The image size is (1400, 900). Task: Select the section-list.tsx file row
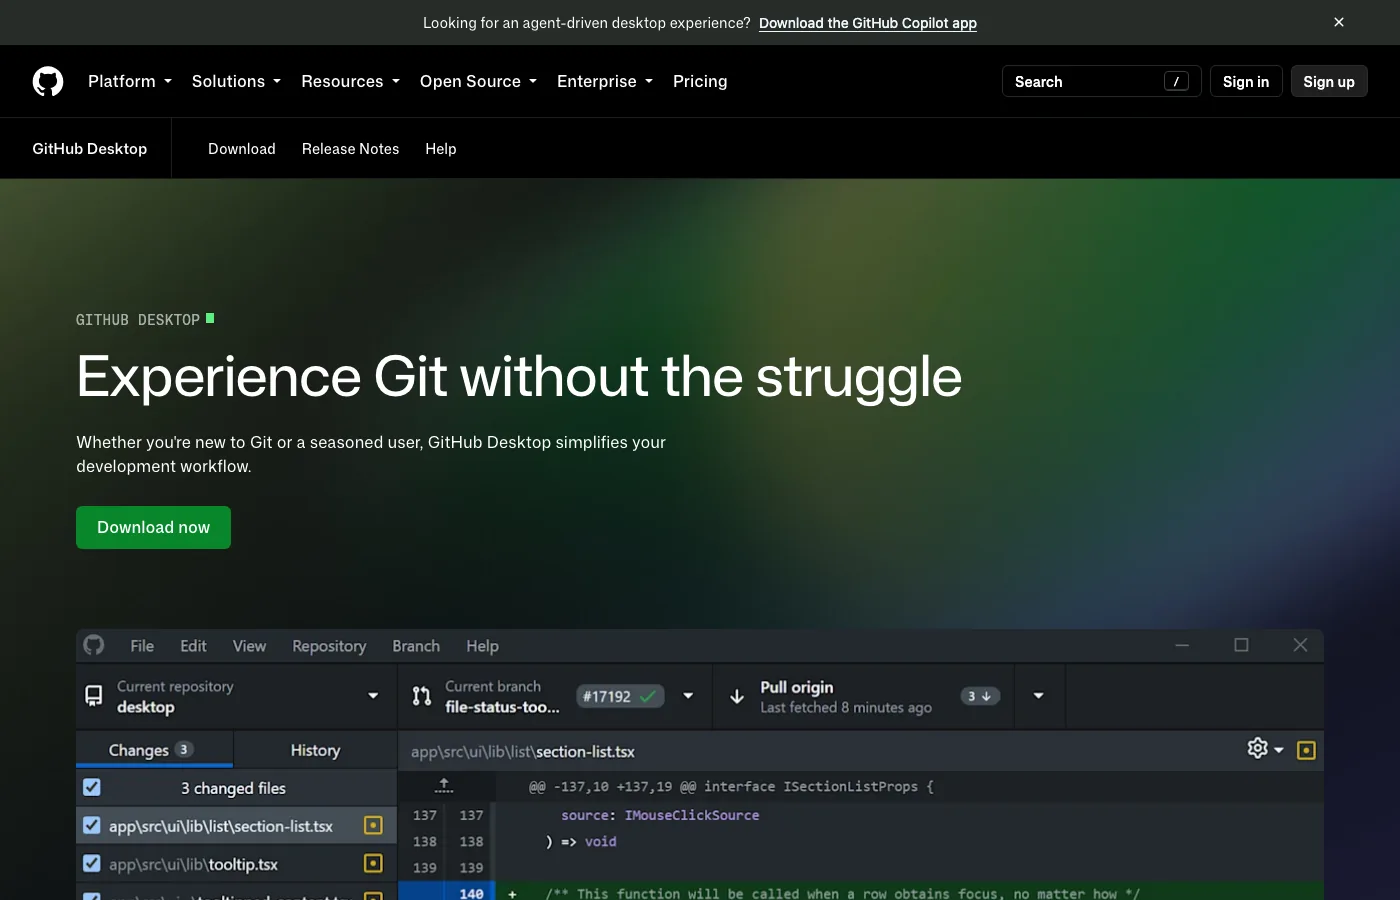tap(237, 826)
